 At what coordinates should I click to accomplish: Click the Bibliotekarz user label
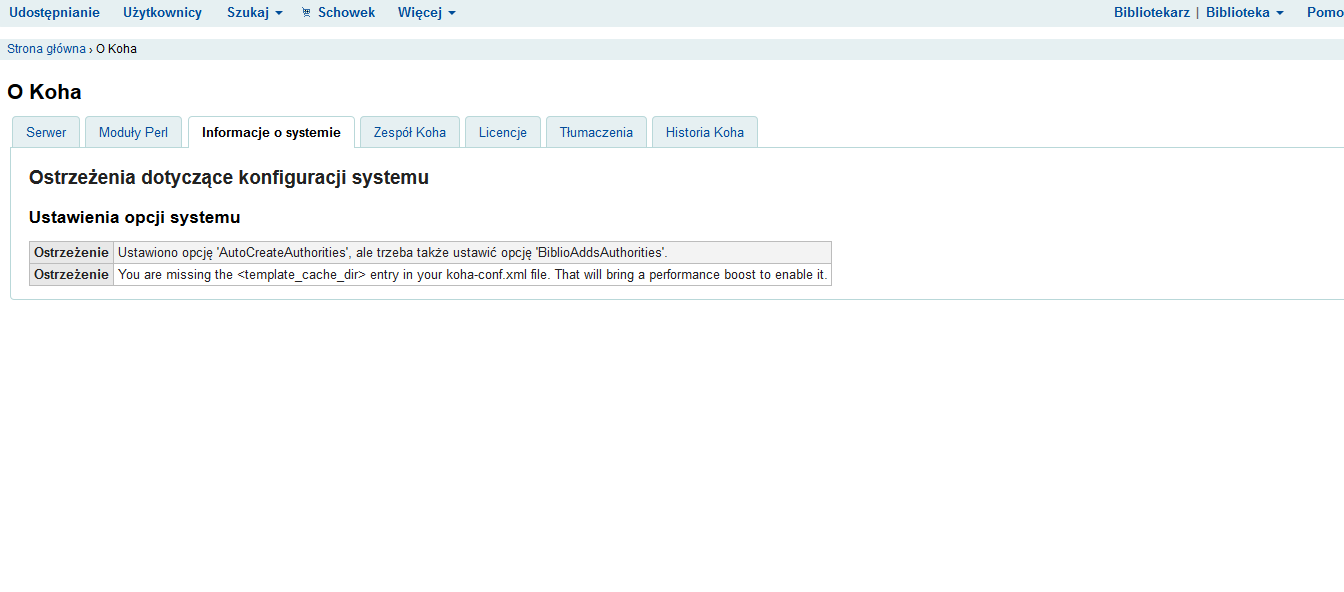click(1151, 12)
